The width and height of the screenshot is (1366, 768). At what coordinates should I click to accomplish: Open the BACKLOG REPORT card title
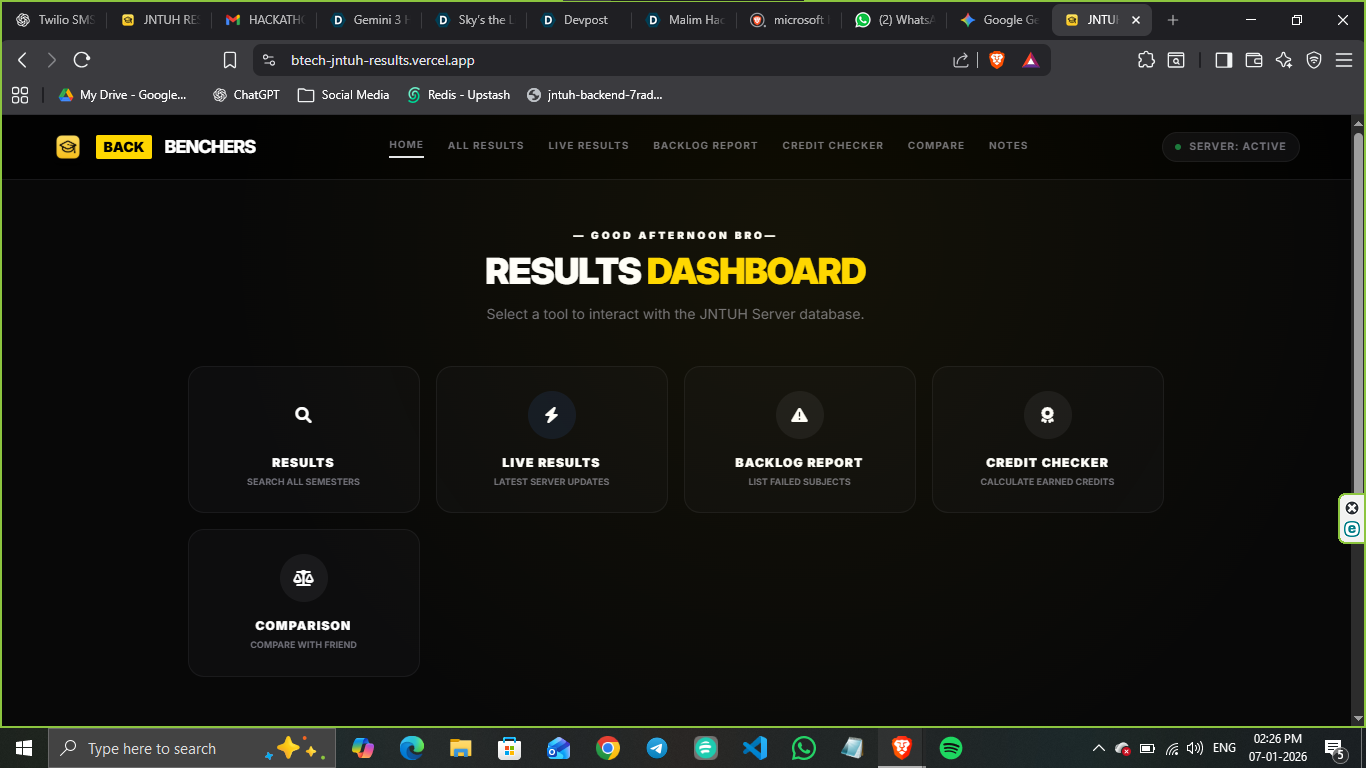click(x=799, y=463)
